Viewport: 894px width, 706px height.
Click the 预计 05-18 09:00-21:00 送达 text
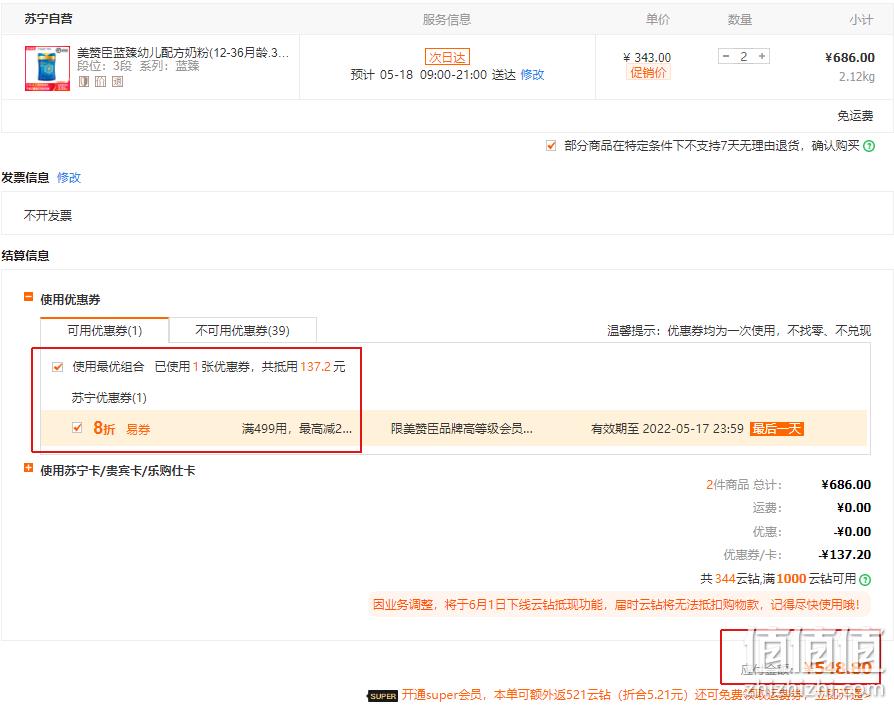click(x=433, y=75)
